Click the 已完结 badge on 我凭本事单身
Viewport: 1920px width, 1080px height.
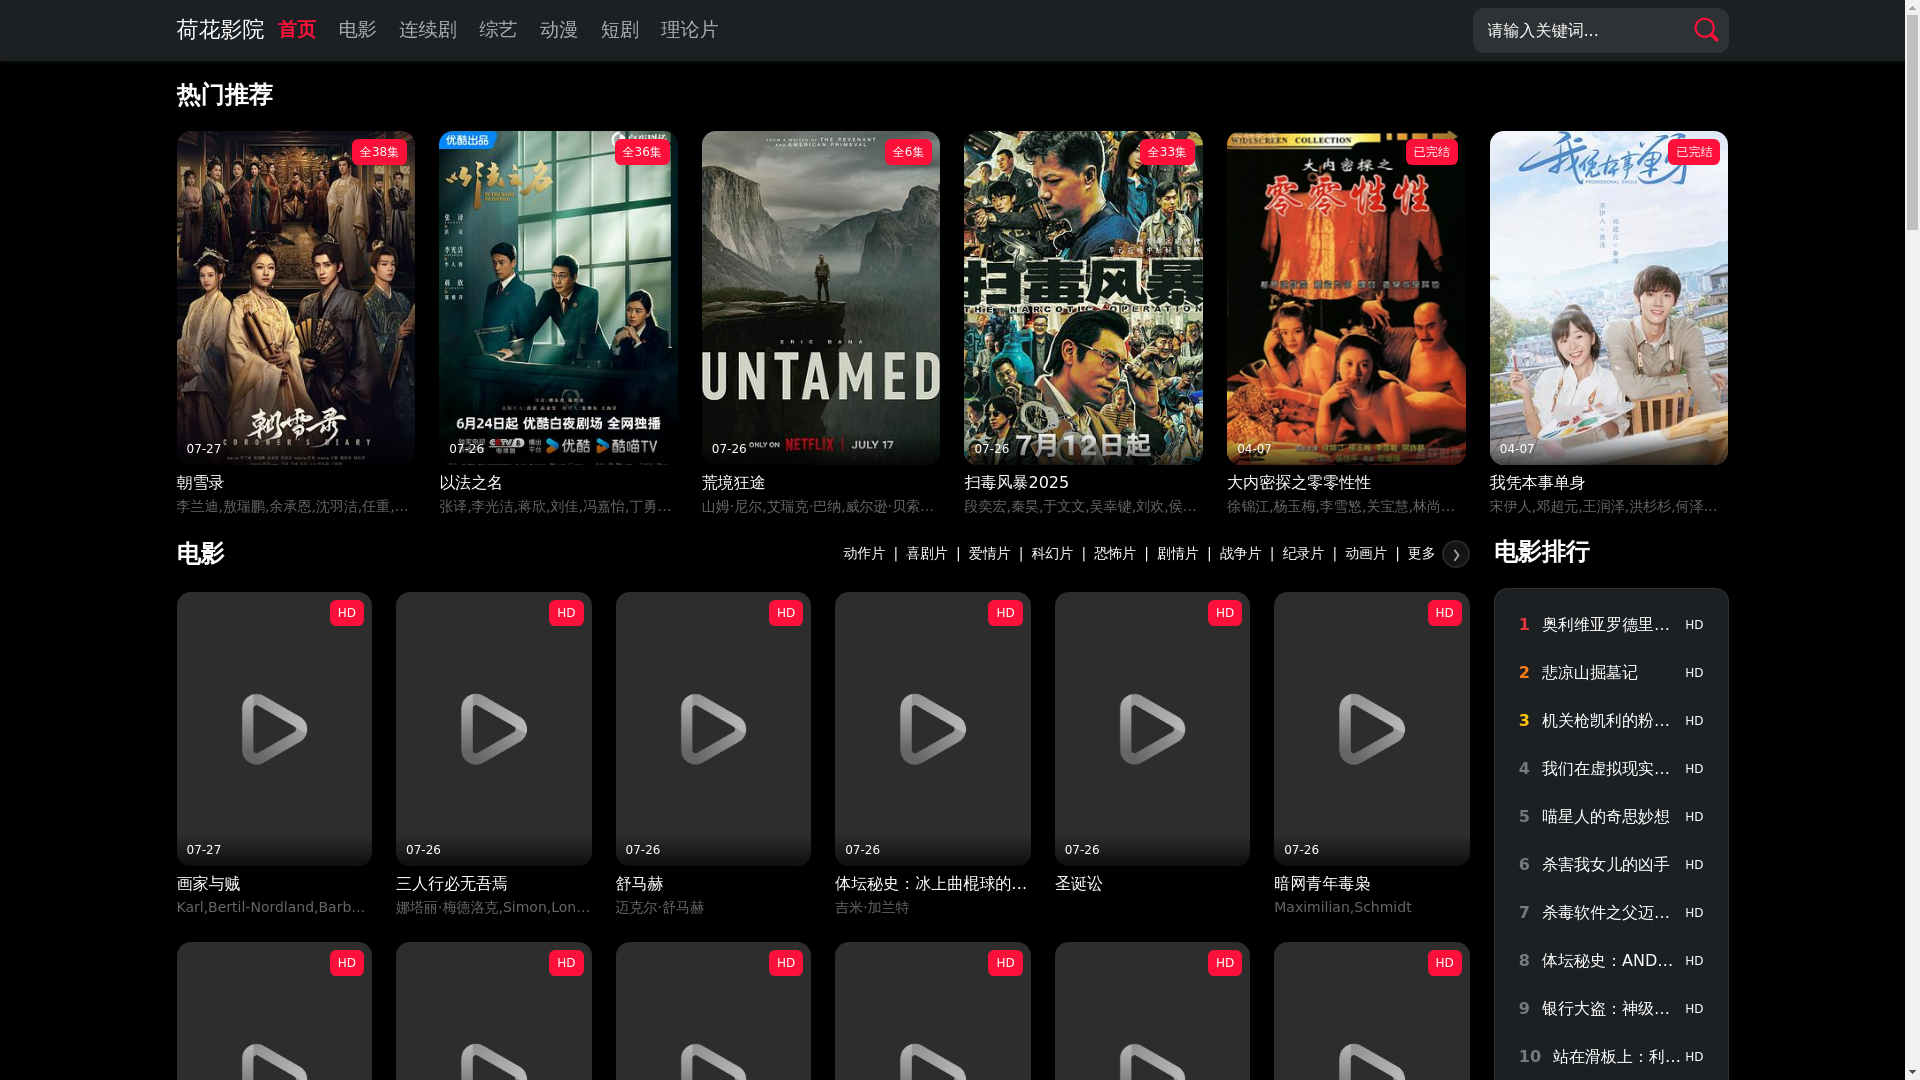point(1694,152)
